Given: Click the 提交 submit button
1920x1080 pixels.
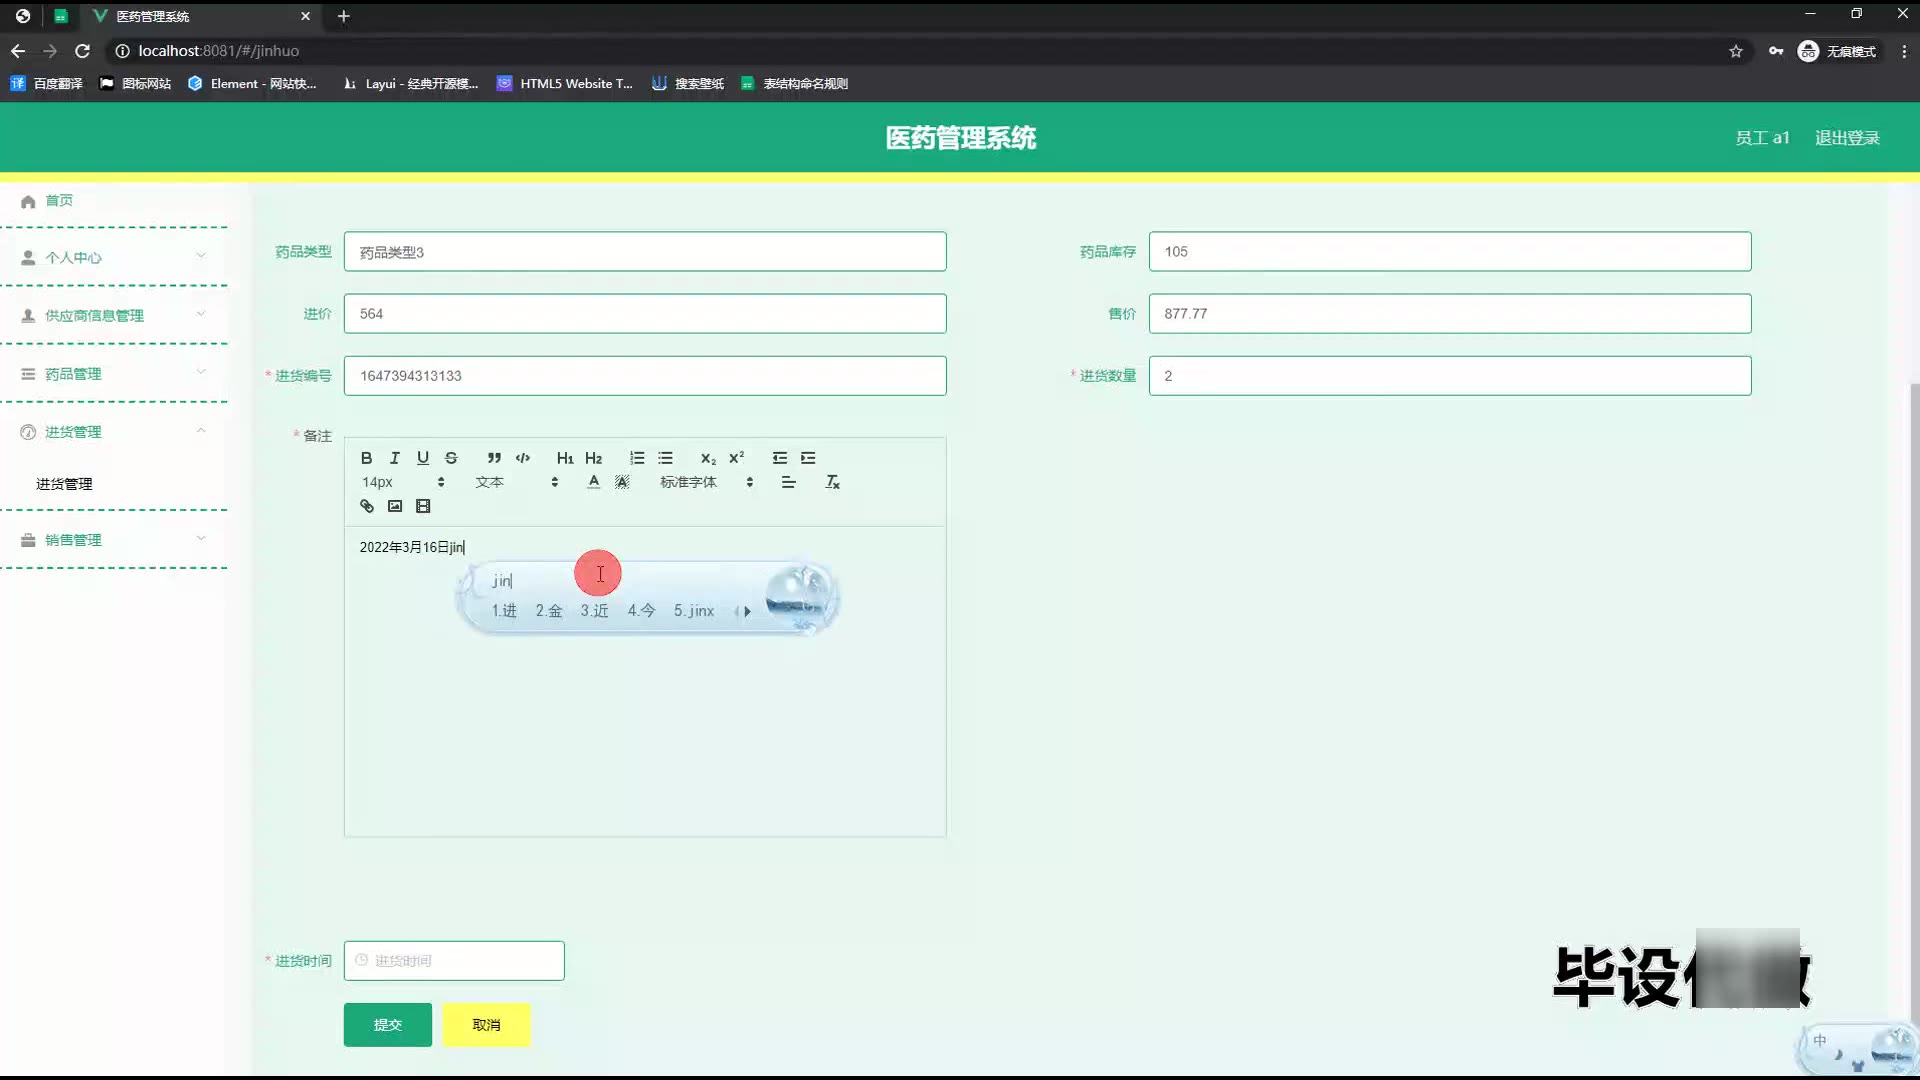Looking at the screenshot, I should pyautogui.click(x=388, y=1025).
